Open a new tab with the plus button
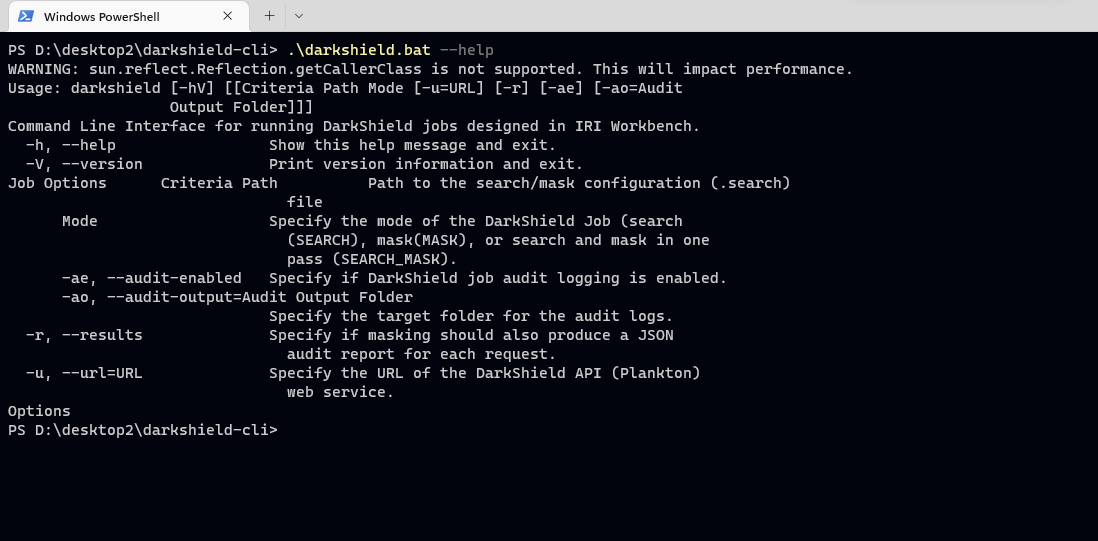Image resolution: width=1098 pixels, height=541 pixels. click(x=270, y=15)
